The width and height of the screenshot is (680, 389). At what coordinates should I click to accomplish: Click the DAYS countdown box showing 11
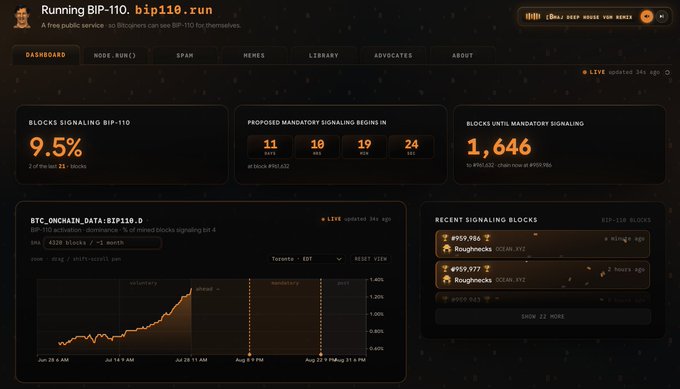point(270,147)
